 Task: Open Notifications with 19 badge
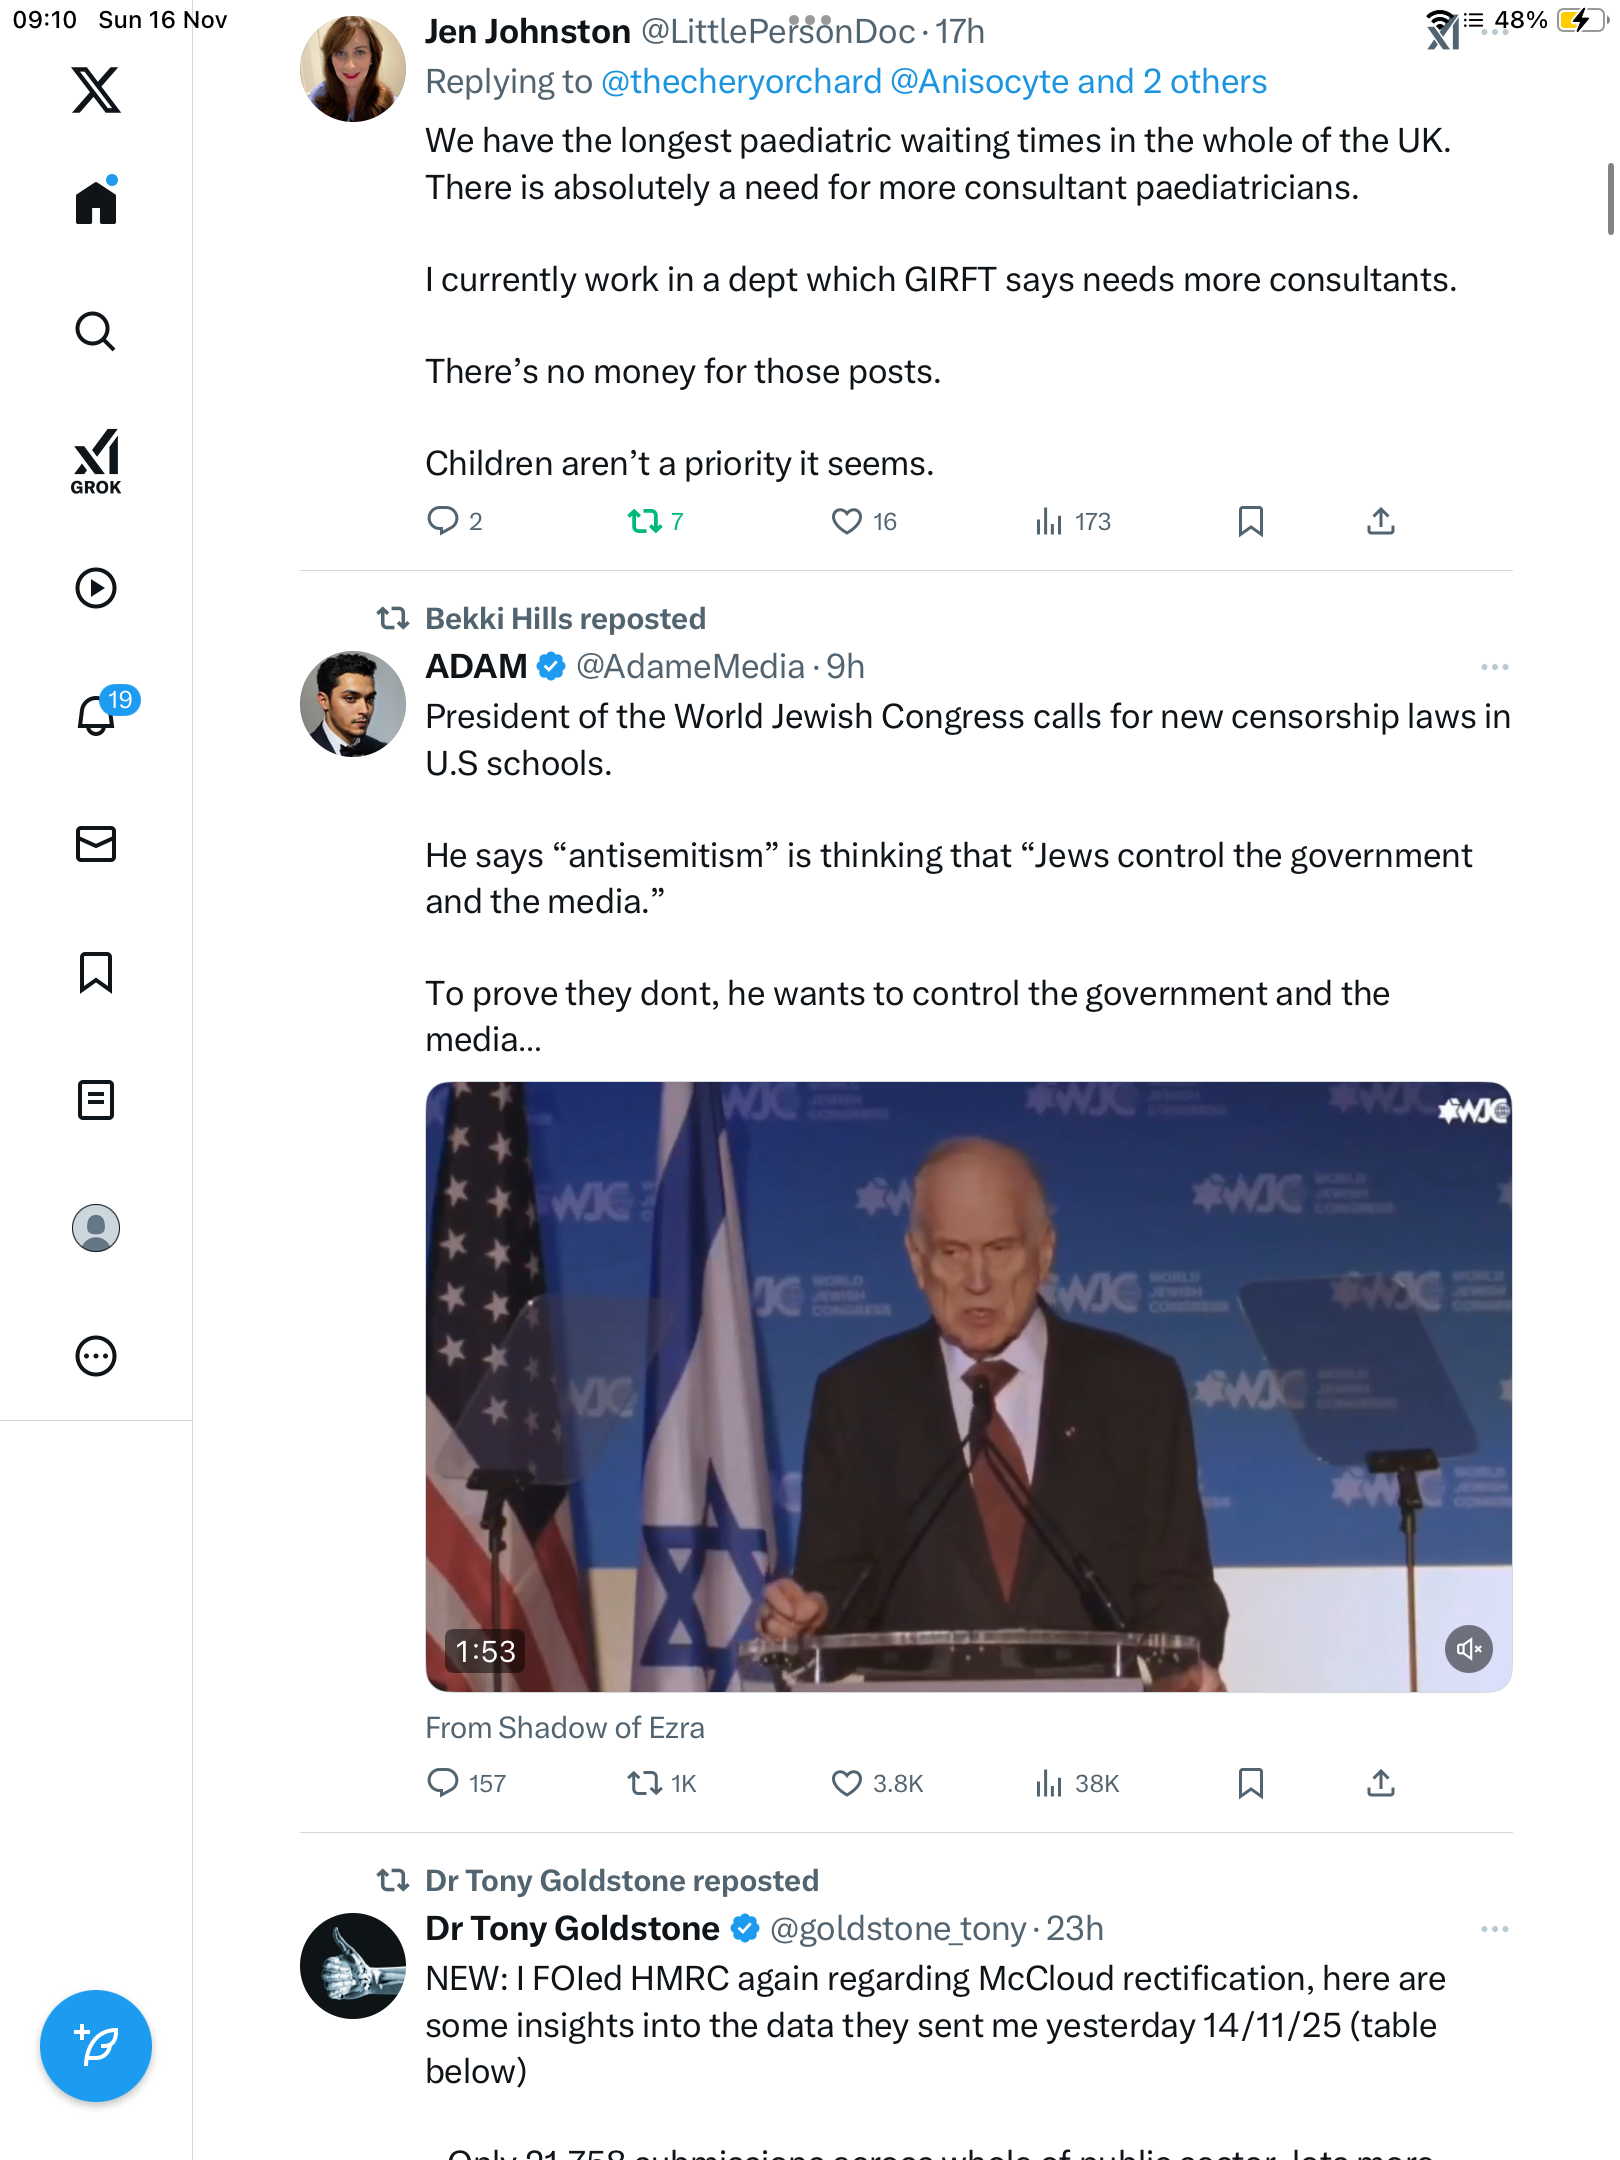[98, 715]
